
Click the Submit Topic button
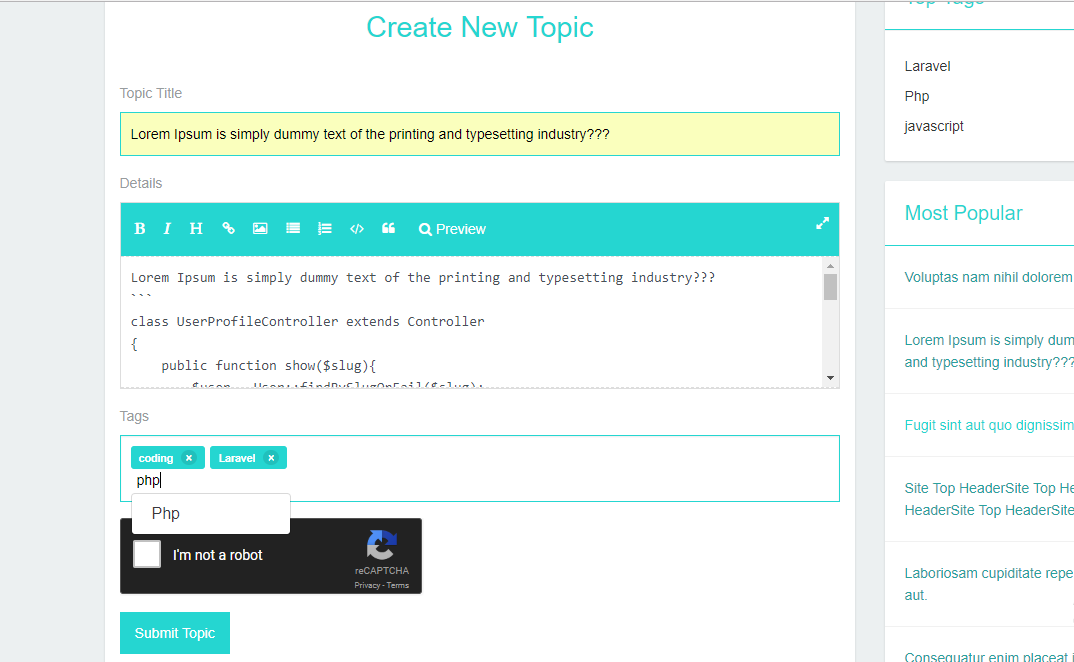pos(175,633)
